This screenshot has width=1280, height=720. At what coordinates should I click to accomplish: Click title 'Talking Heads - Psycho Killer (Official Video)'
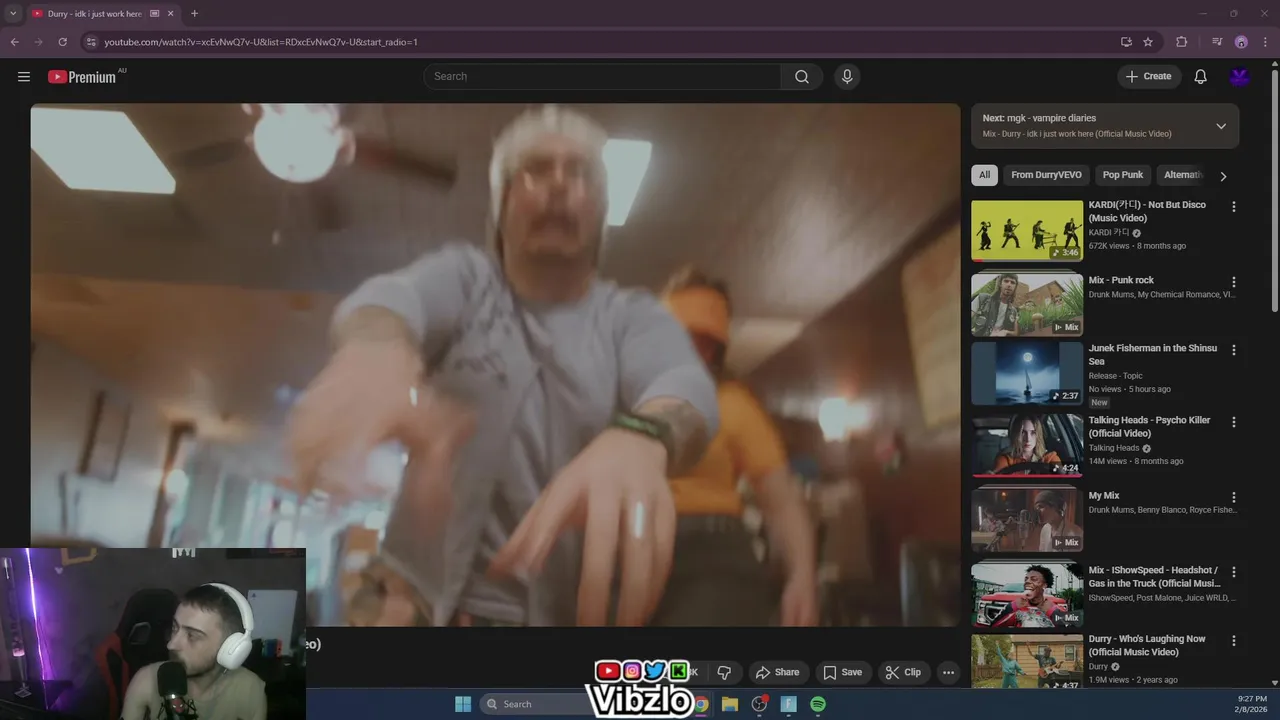(1149, 427)
